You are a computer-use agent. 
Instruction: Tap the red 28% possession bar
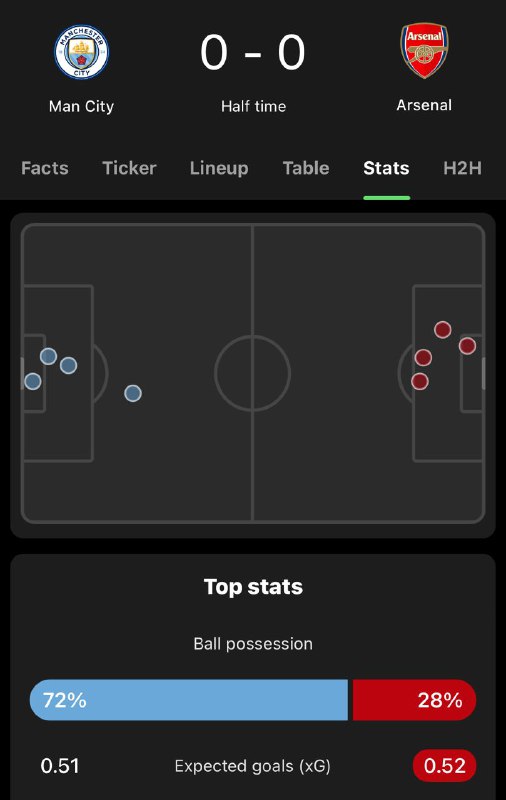point(414,700)
